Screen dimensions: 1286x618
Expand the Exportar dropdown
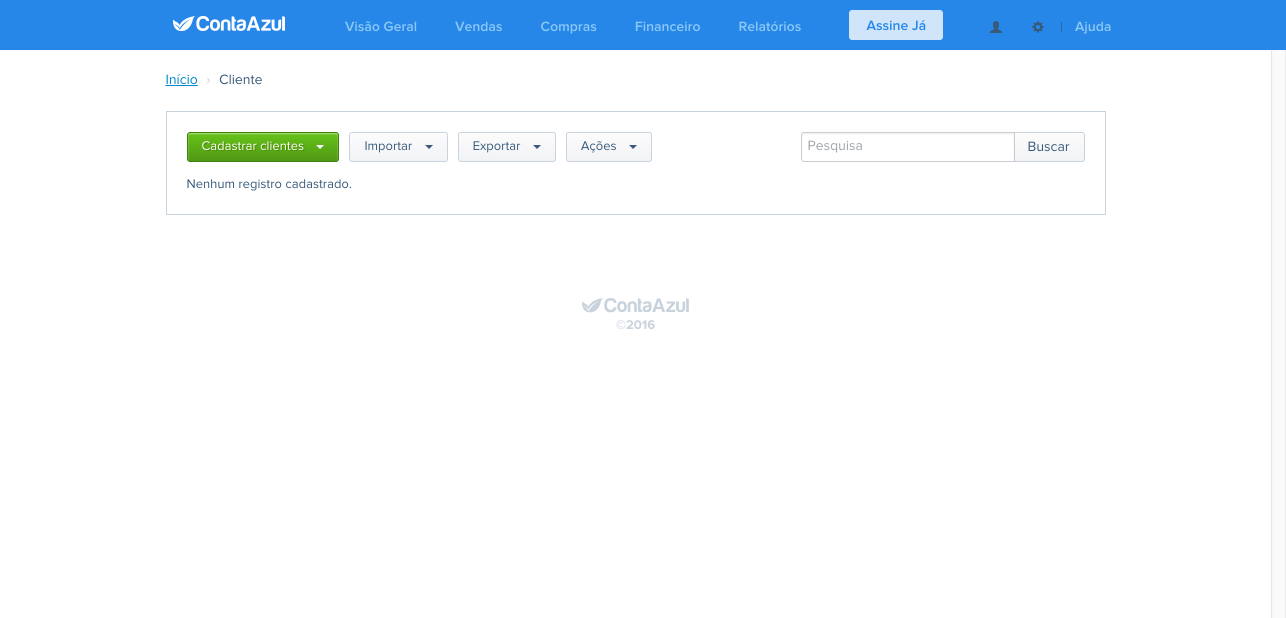point(507,147)
